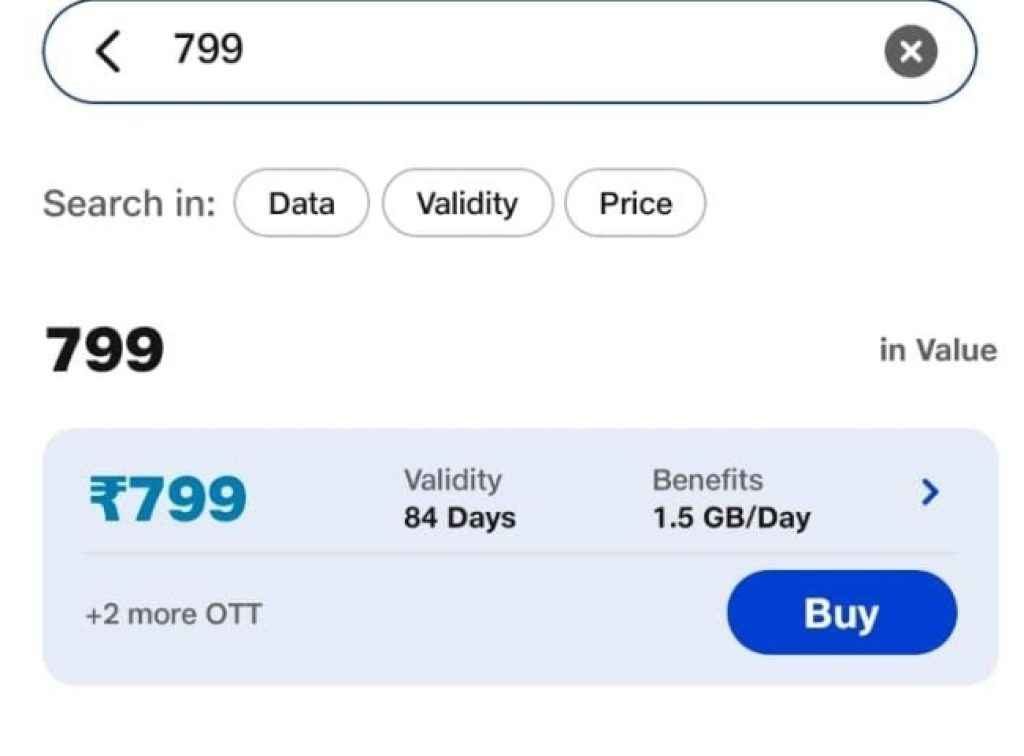Switch to the Price filter option
The height and width of the screenshot is (756, 1024).
[x=635, y=203]
